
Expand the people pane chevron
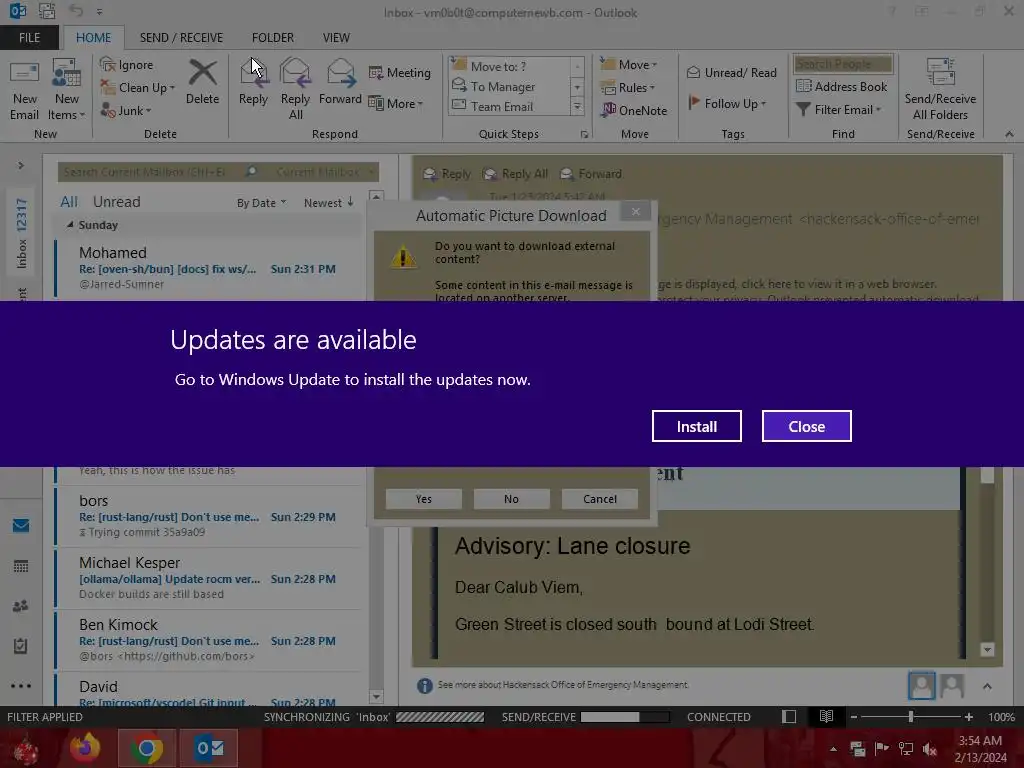987,686
